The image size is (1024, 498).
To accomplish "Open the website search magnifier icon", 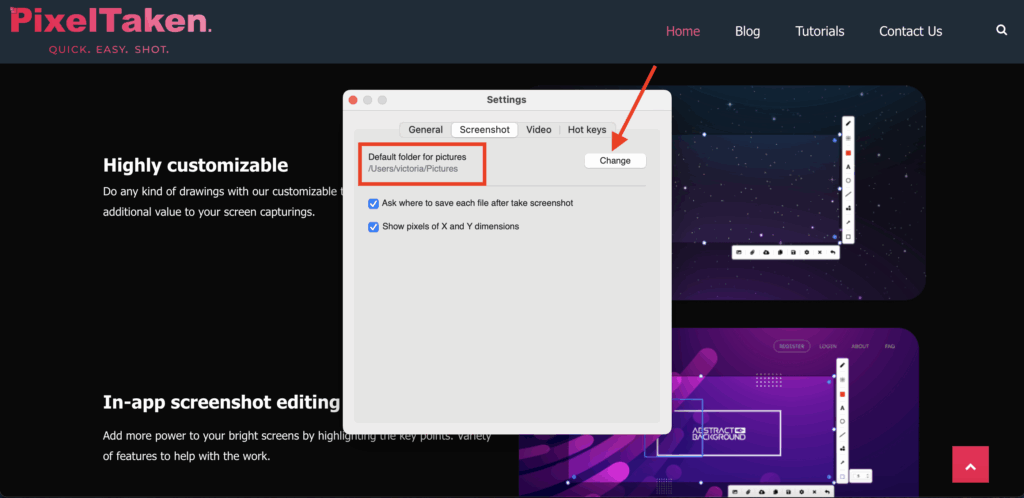I will click(1001, 30).
